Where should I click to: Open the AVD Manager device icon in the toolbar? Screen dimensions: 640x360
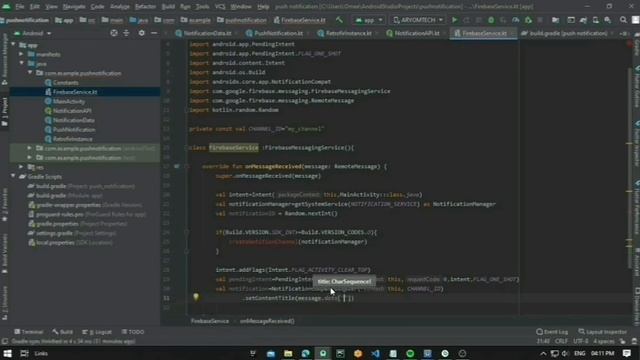(596, 20)
